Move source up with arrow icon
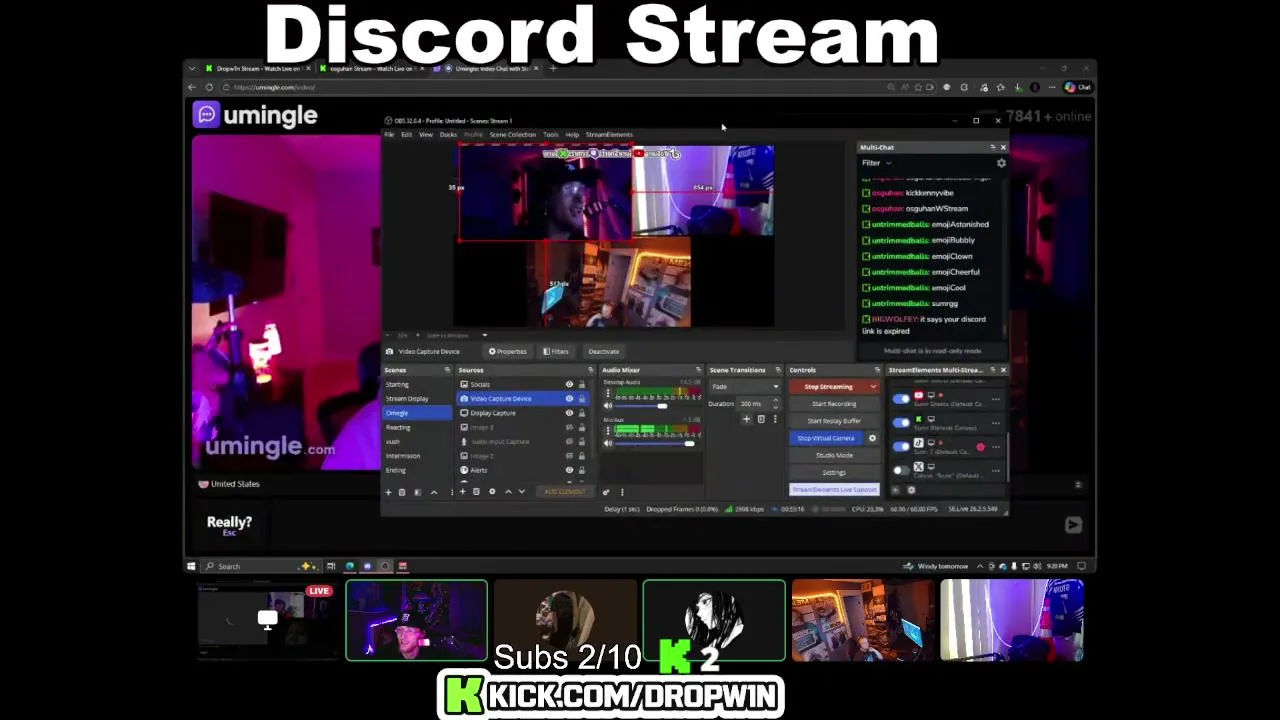The width and height of the screenshot is (1280, 720). [x=508, y=492]
